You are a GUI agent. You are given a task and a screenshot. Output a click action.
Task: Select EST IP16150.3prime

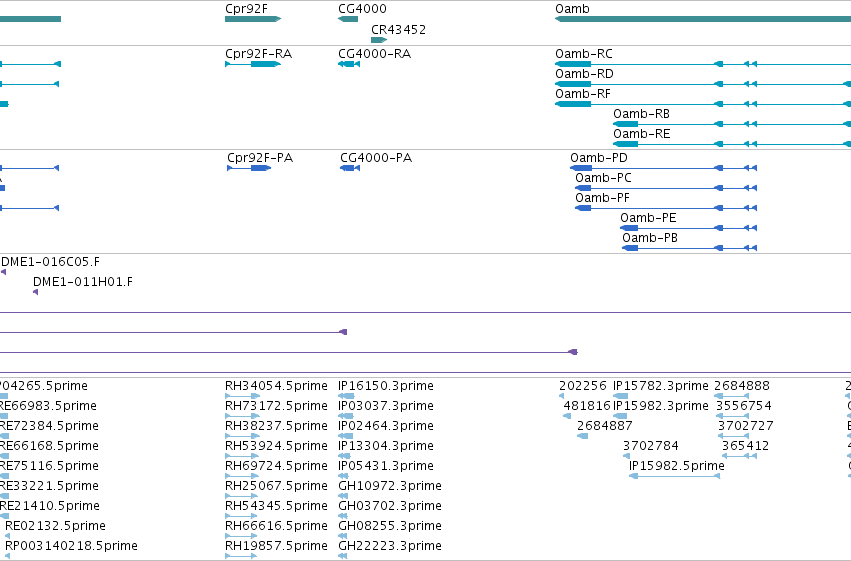[x=386, y=386]
